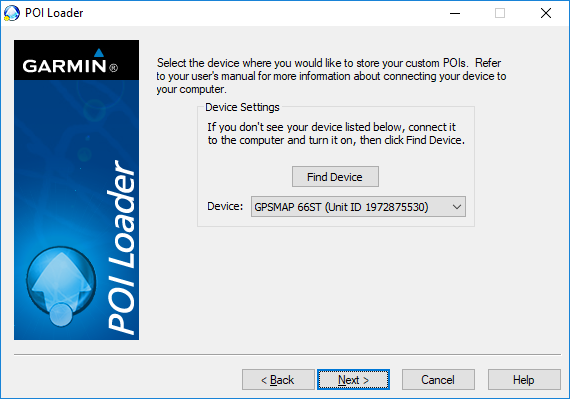Click the greyed-out maximize window icon

(500, 13)
